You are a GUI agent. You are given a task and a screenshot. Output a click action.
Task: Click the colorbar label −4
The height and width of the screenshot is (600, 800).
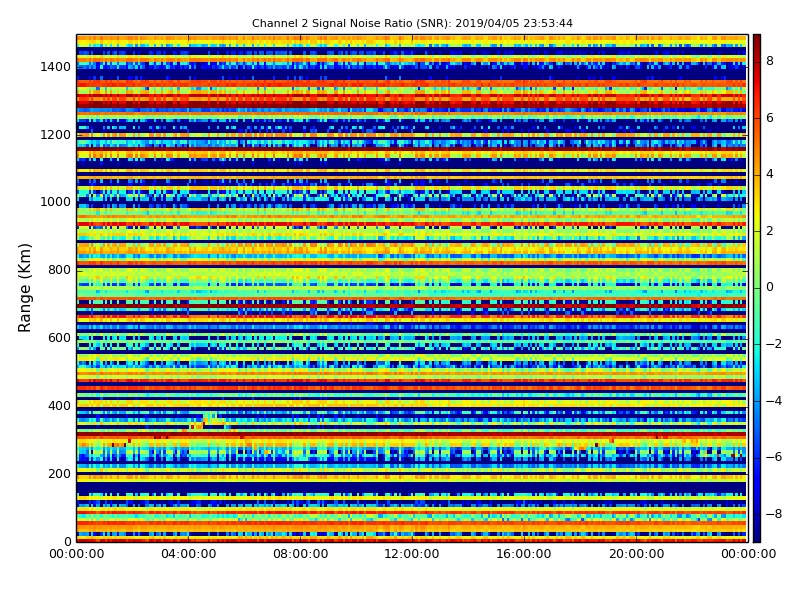(774, 401)
